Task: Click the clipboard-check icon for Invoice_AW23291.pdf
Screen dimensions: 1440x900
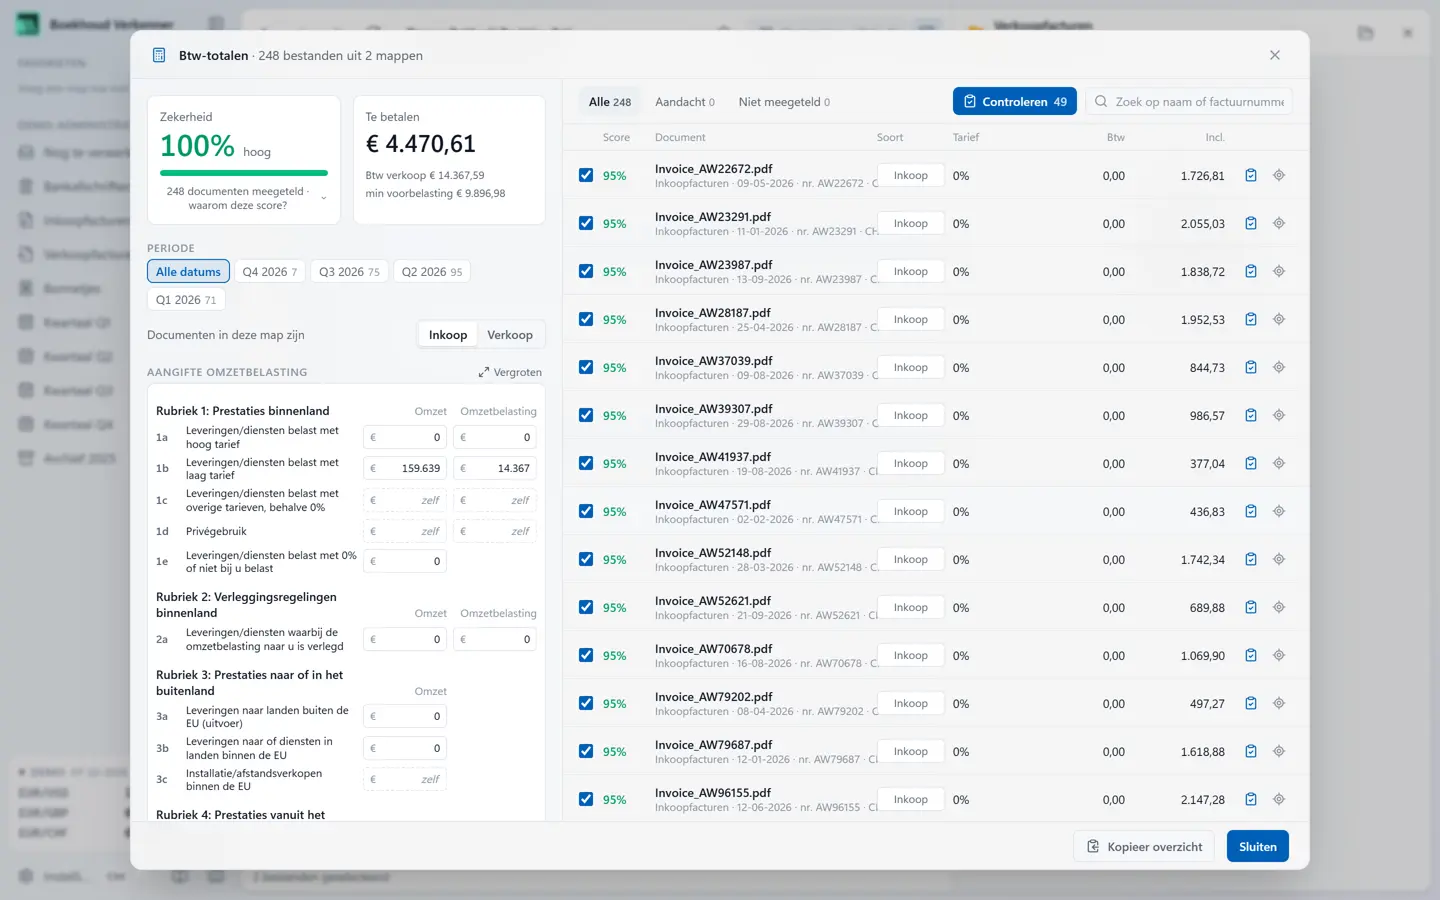Action: [1251, 223]
